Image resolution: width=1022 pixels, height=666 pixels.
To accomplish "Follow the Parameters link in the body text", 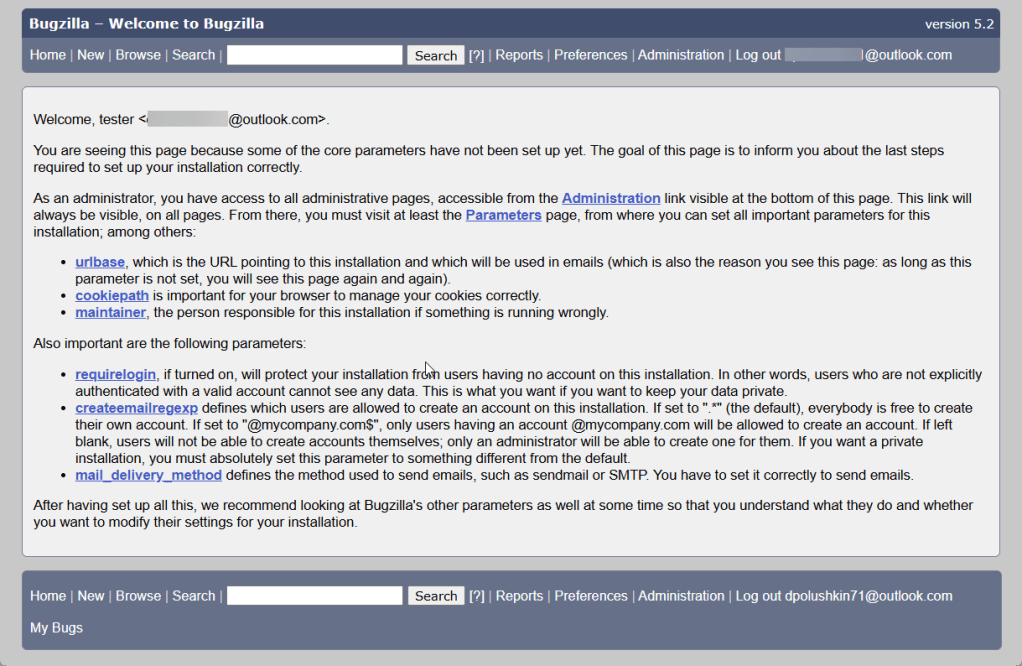I will coord(503,215).
